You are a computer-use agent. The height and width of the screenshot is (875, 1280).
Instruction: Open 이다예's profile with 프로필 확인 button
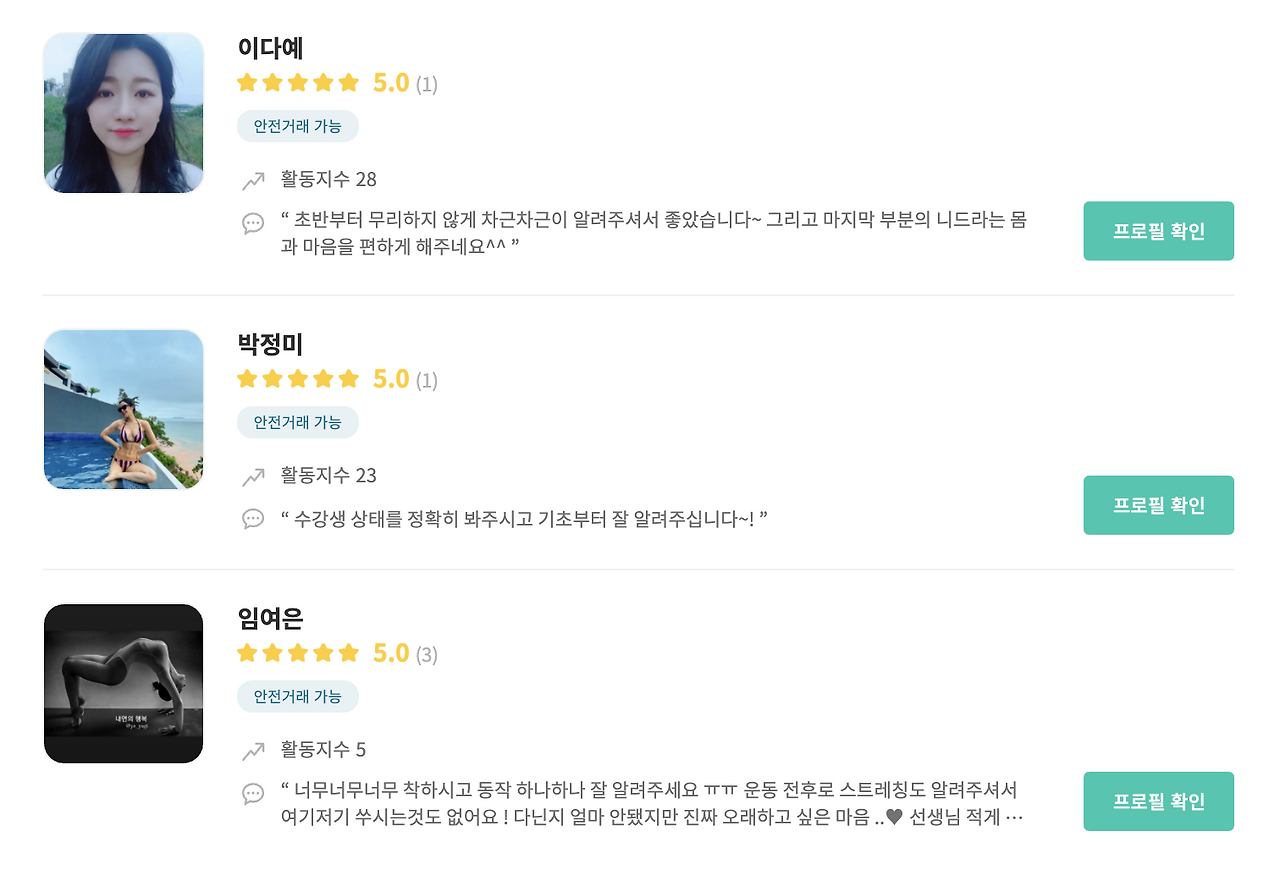[x=1158, y=231]
